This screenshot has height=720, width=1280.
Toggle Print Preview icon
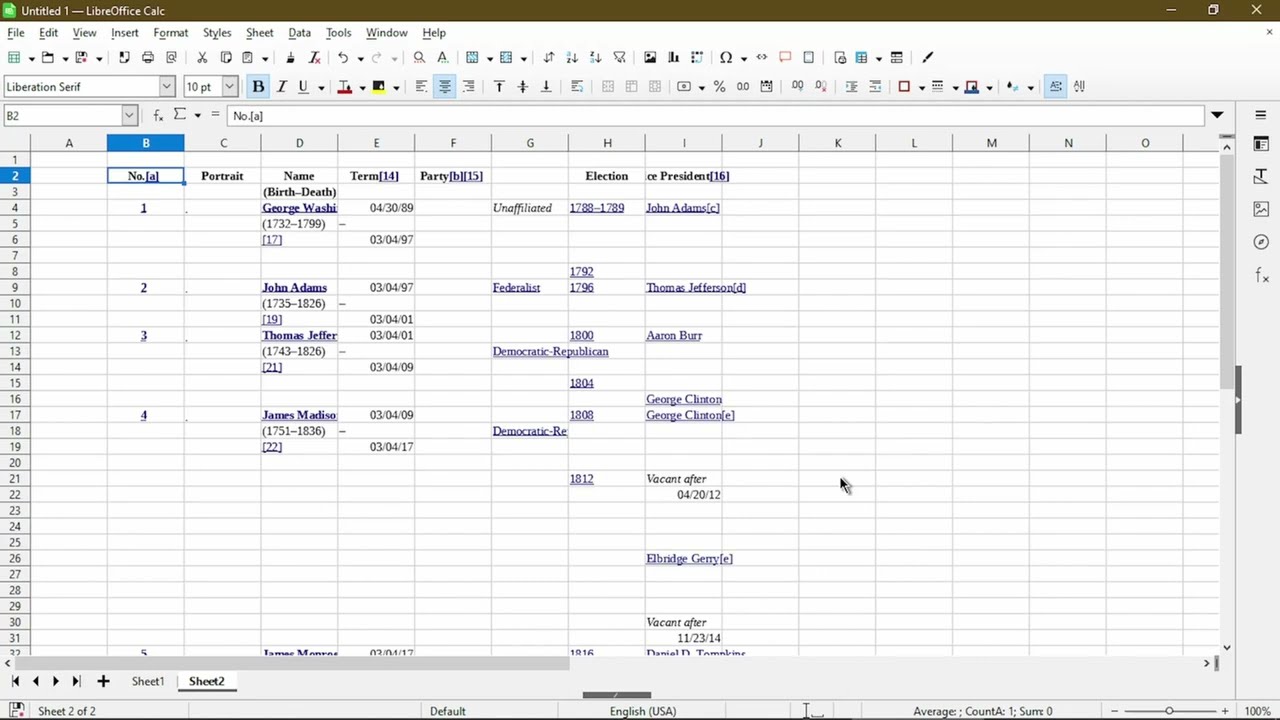pos(171,57)
